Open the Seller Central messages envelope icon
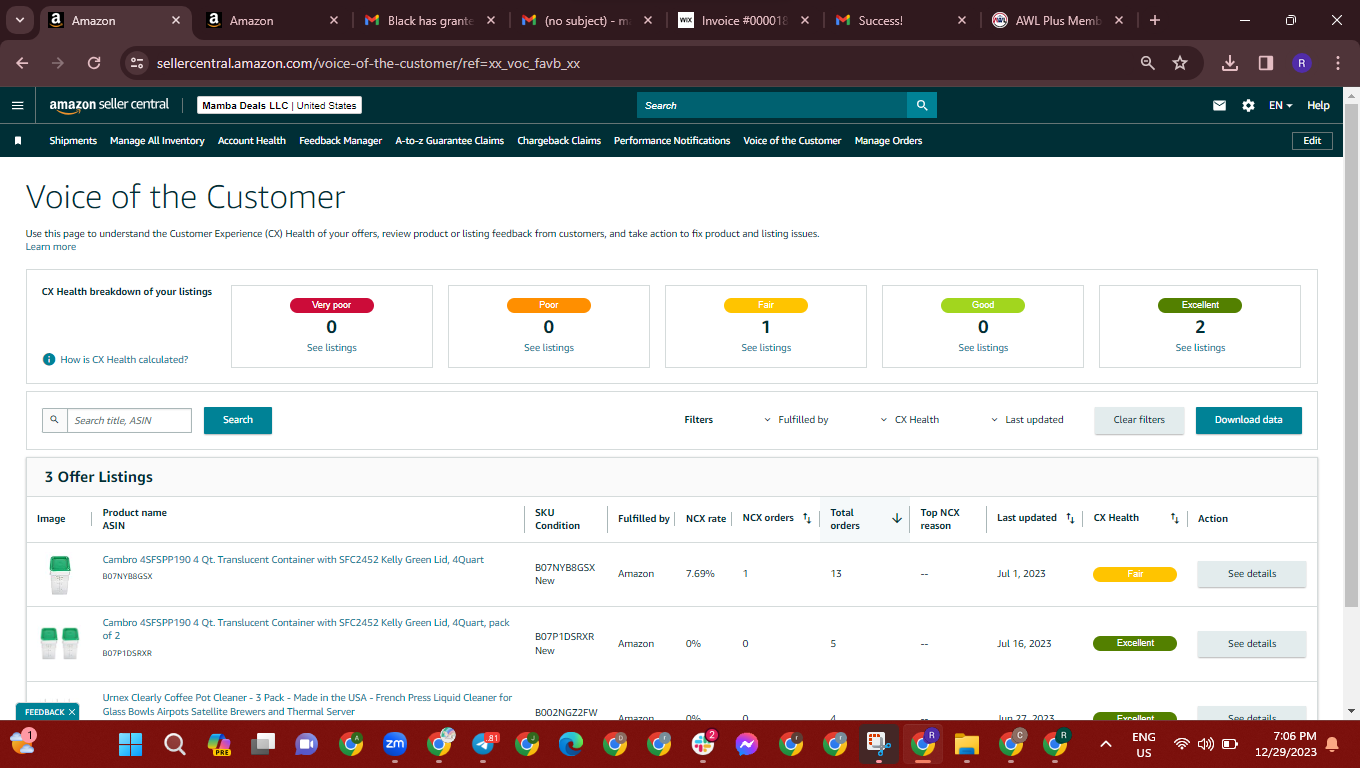1360x768 pixels. 1219,105
